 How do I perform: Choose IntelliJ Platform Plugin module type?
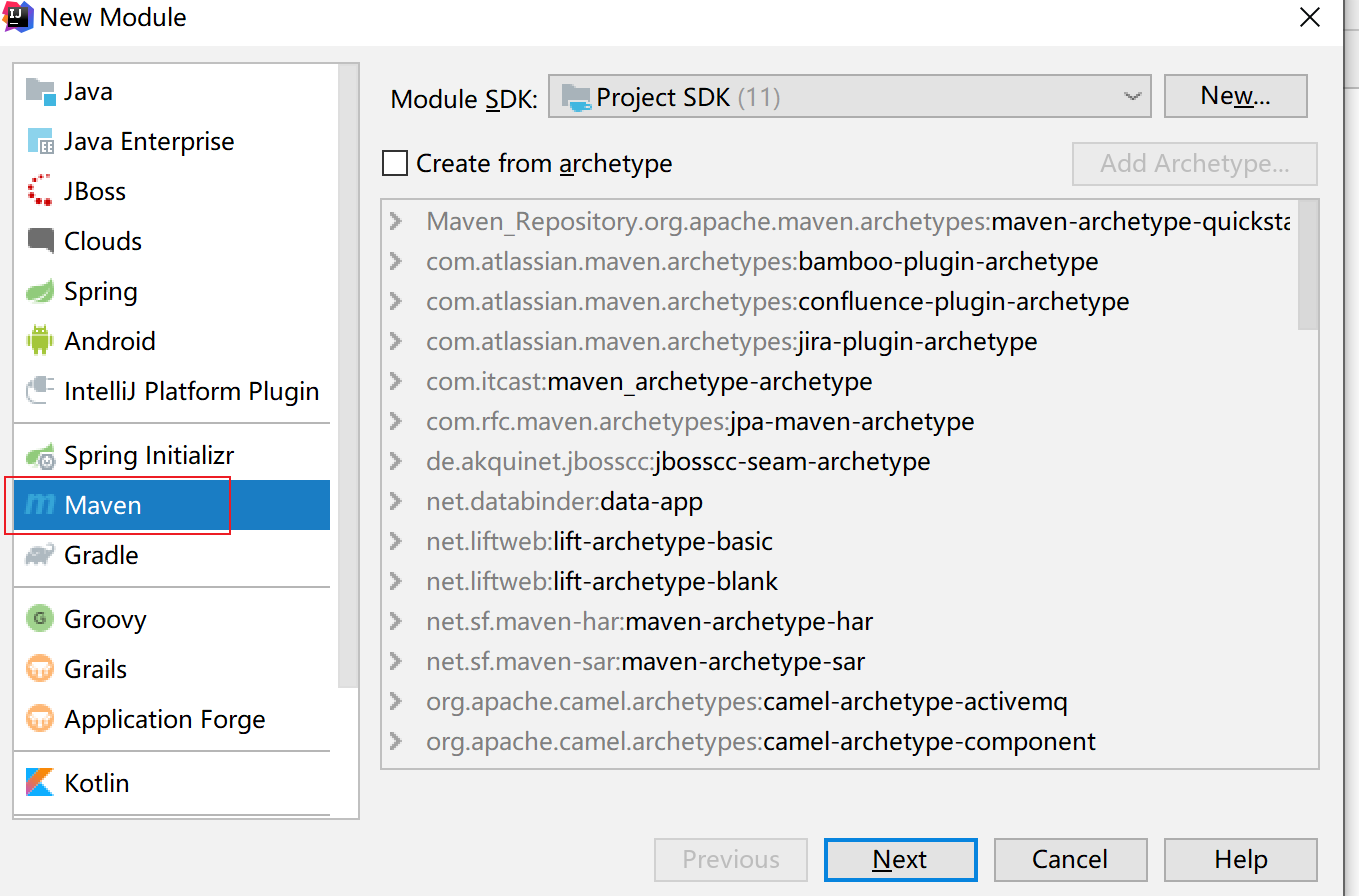[191, 391]
